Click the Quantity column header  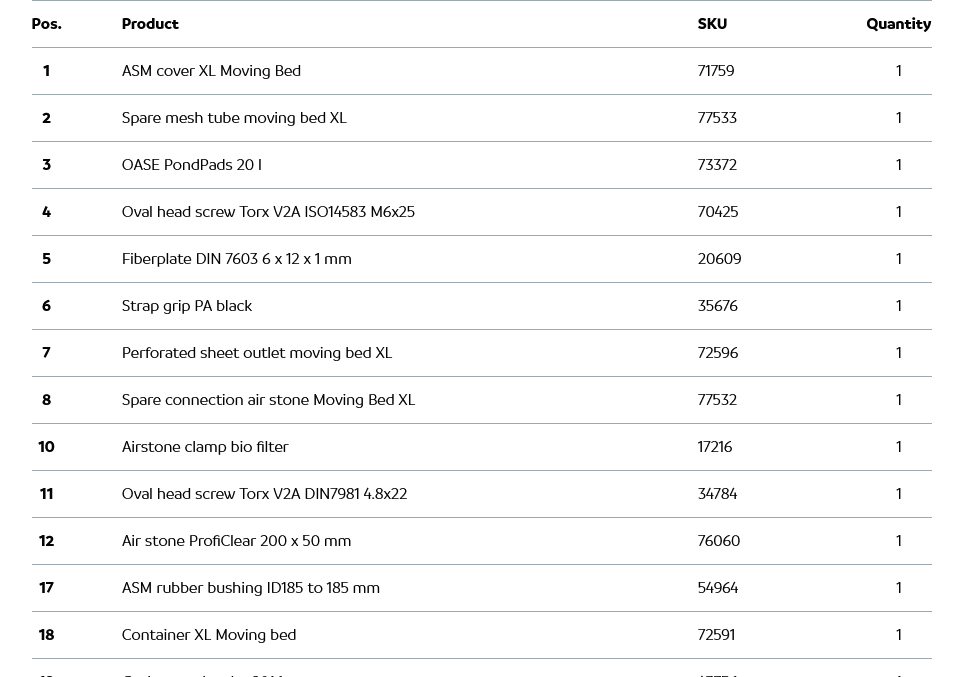coord(898,24)
